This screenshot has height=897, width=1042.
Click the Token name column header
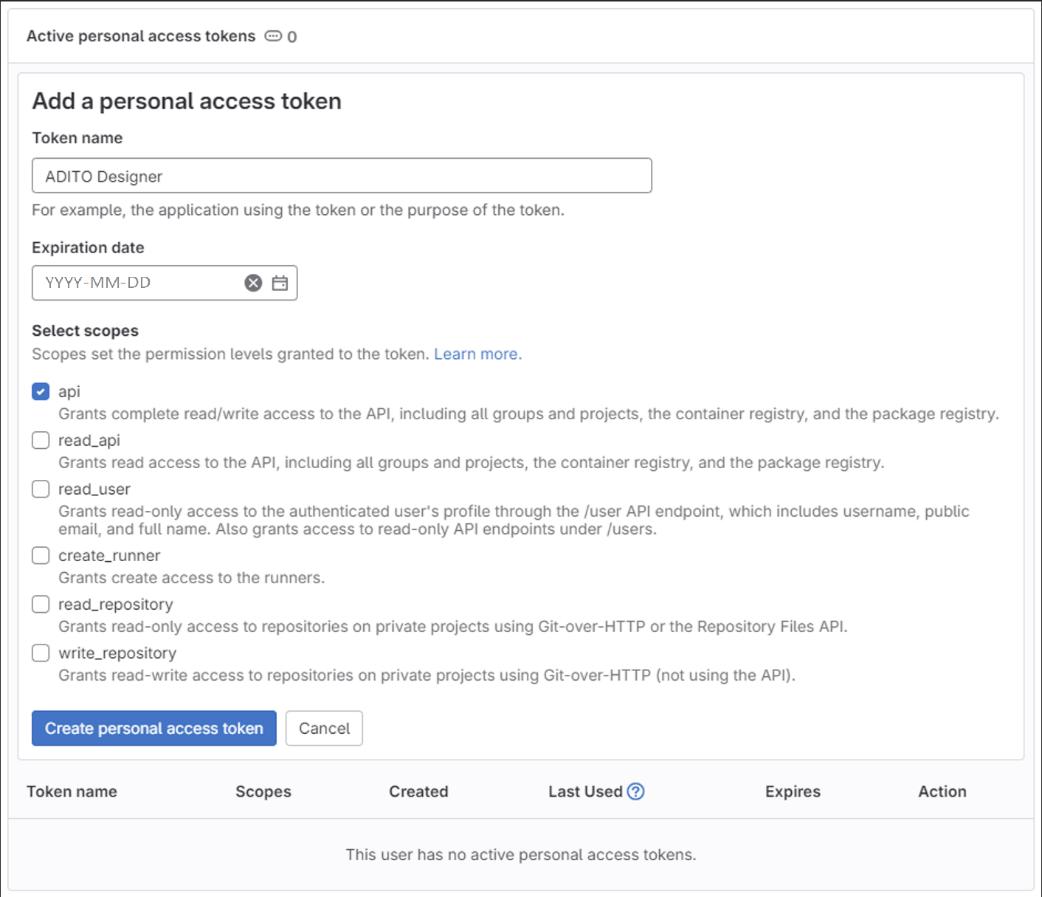[x=72, y=791]
